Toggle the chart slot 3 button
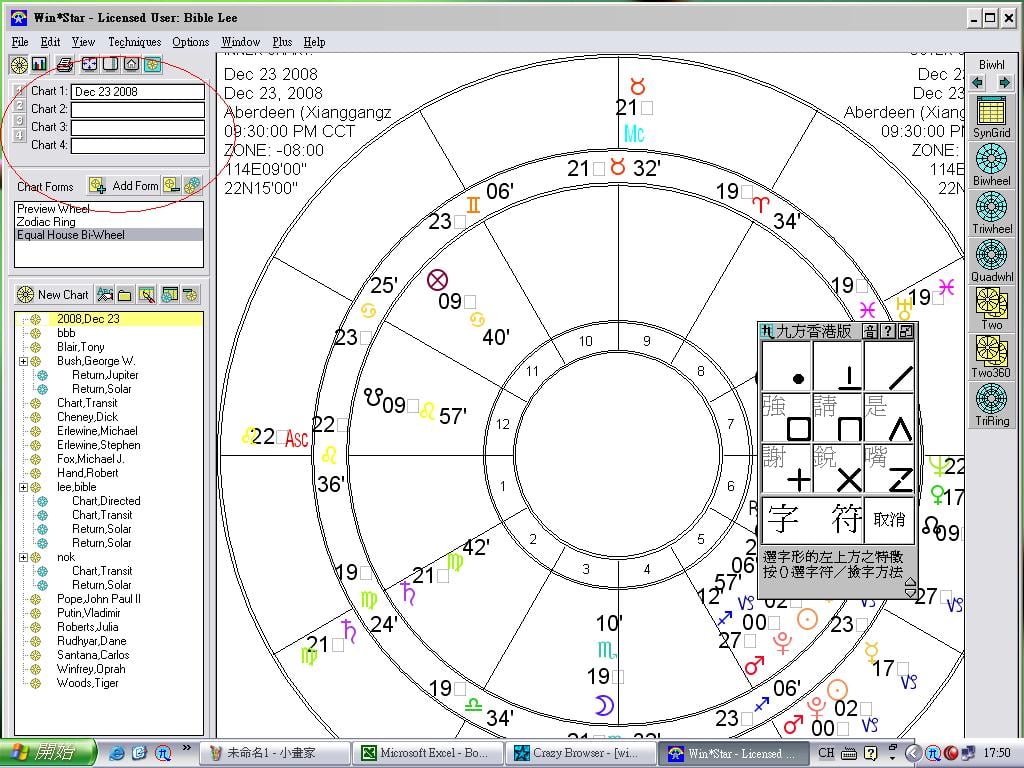1024x768 pixels. 19,121
